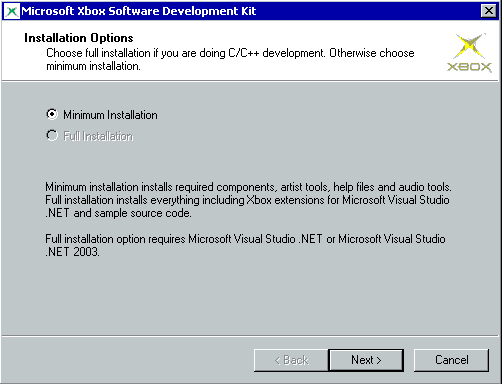The width and height of the screenshot is (502, 384).
Task: Choose the Full Installation radio button
Action: [x=52, y=136]
